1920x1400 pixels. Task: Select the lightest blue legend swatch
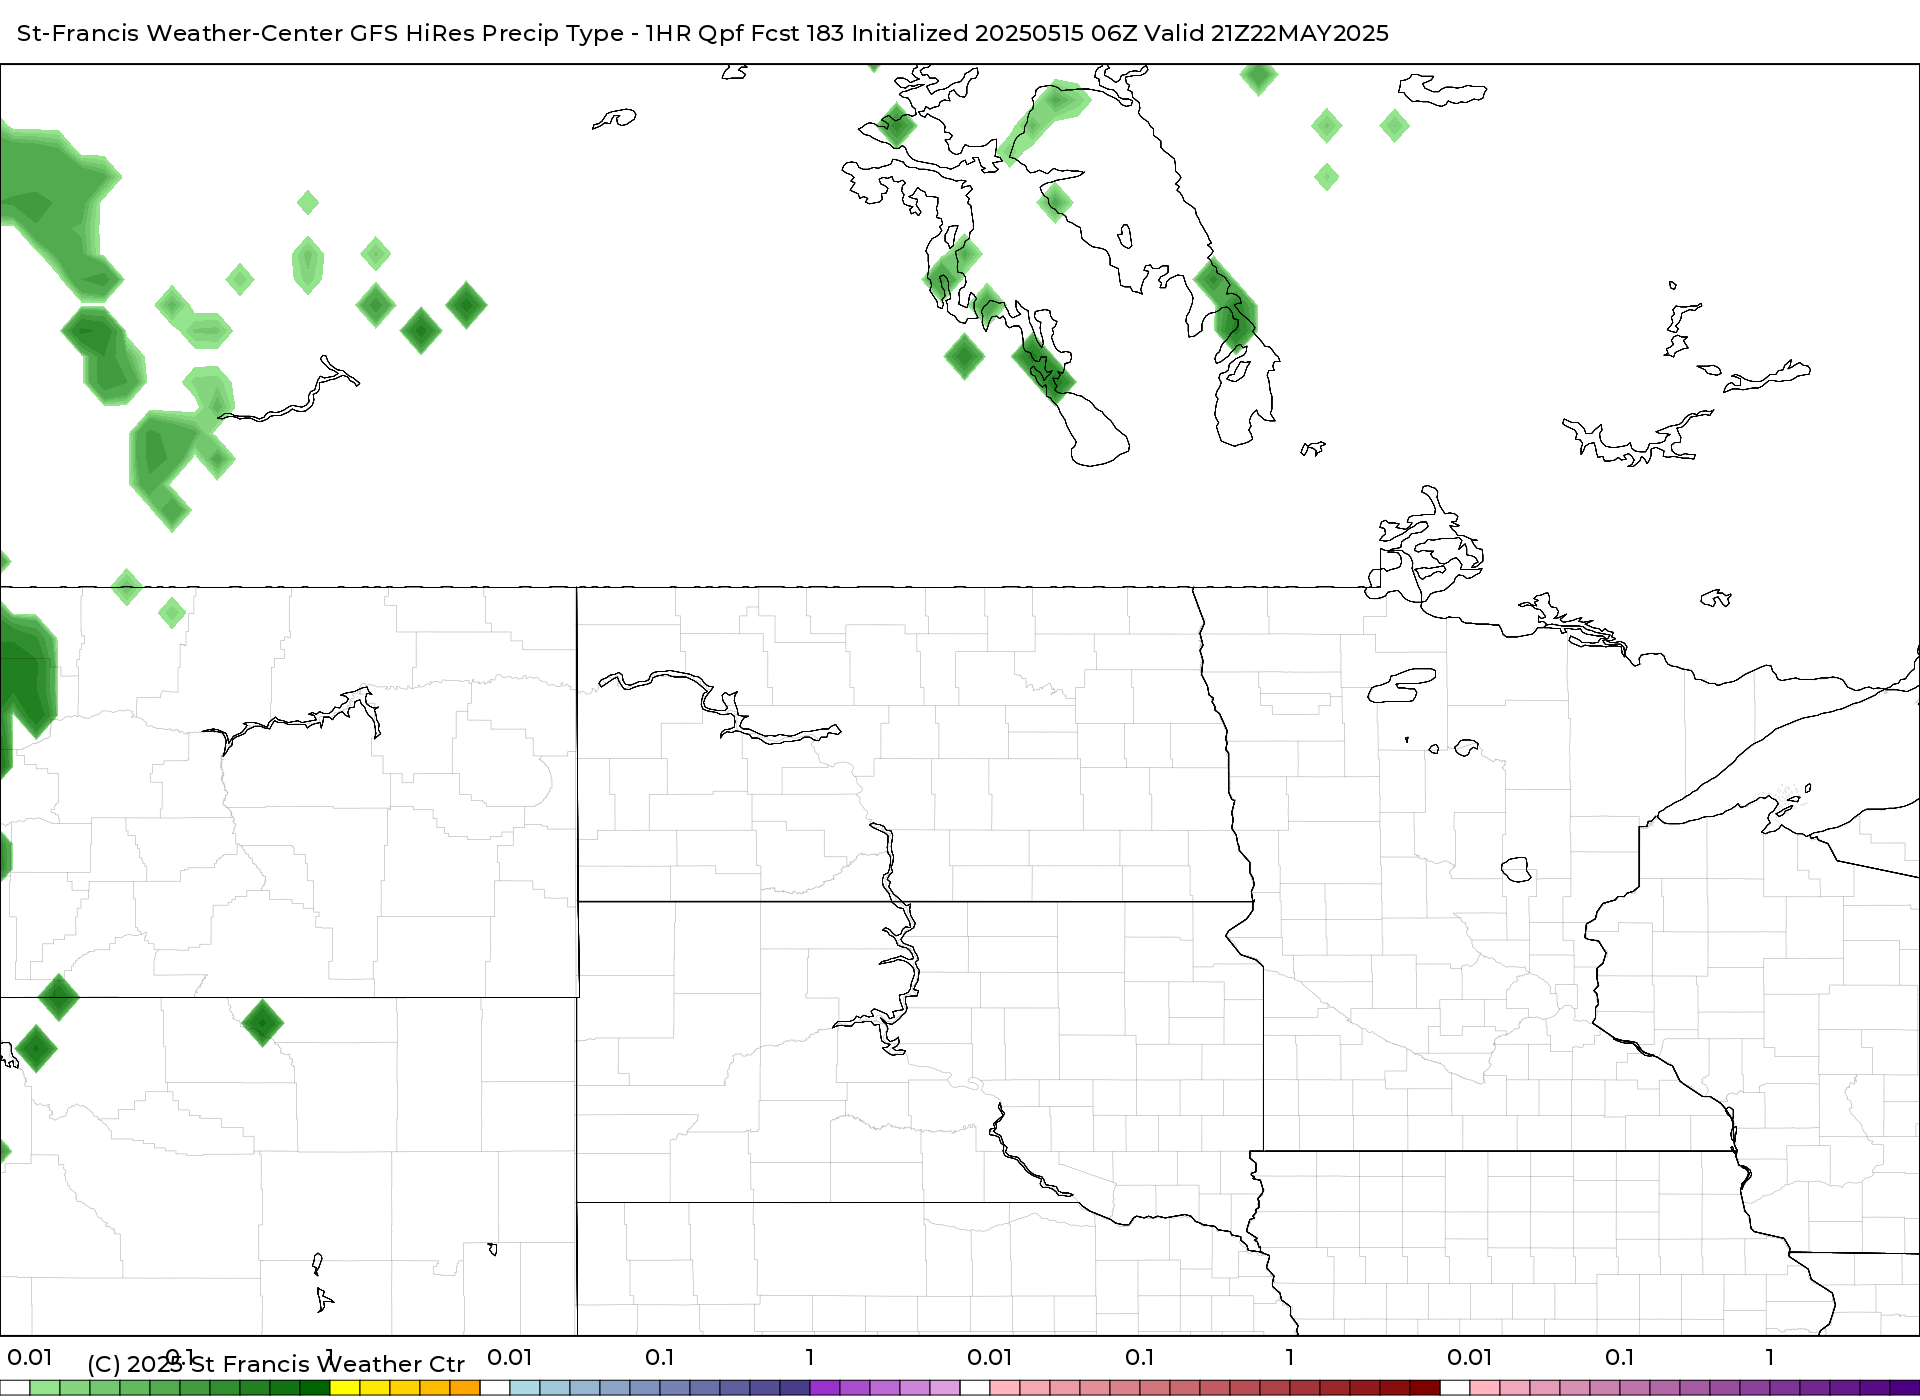[x=525, y=1388]
